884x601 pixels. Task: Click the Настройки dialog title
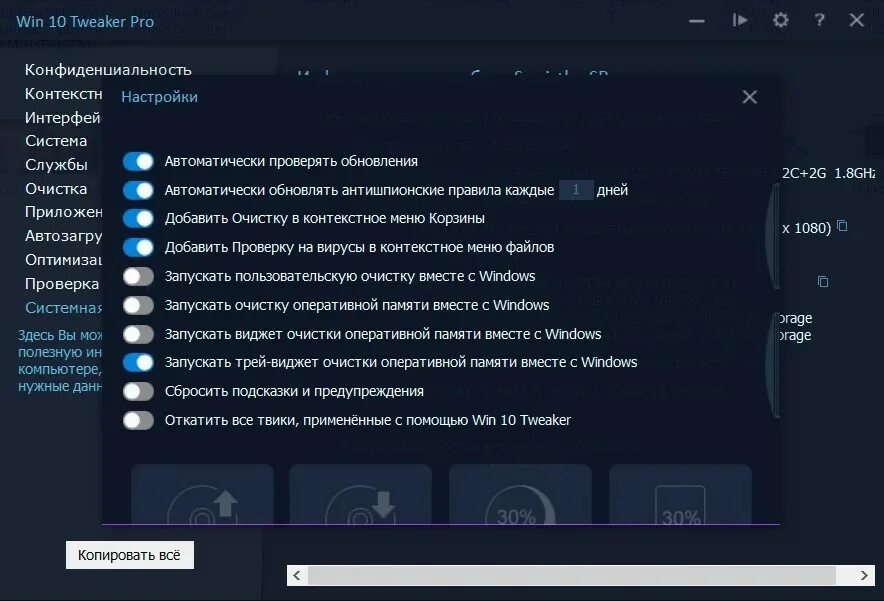[160, 97]
